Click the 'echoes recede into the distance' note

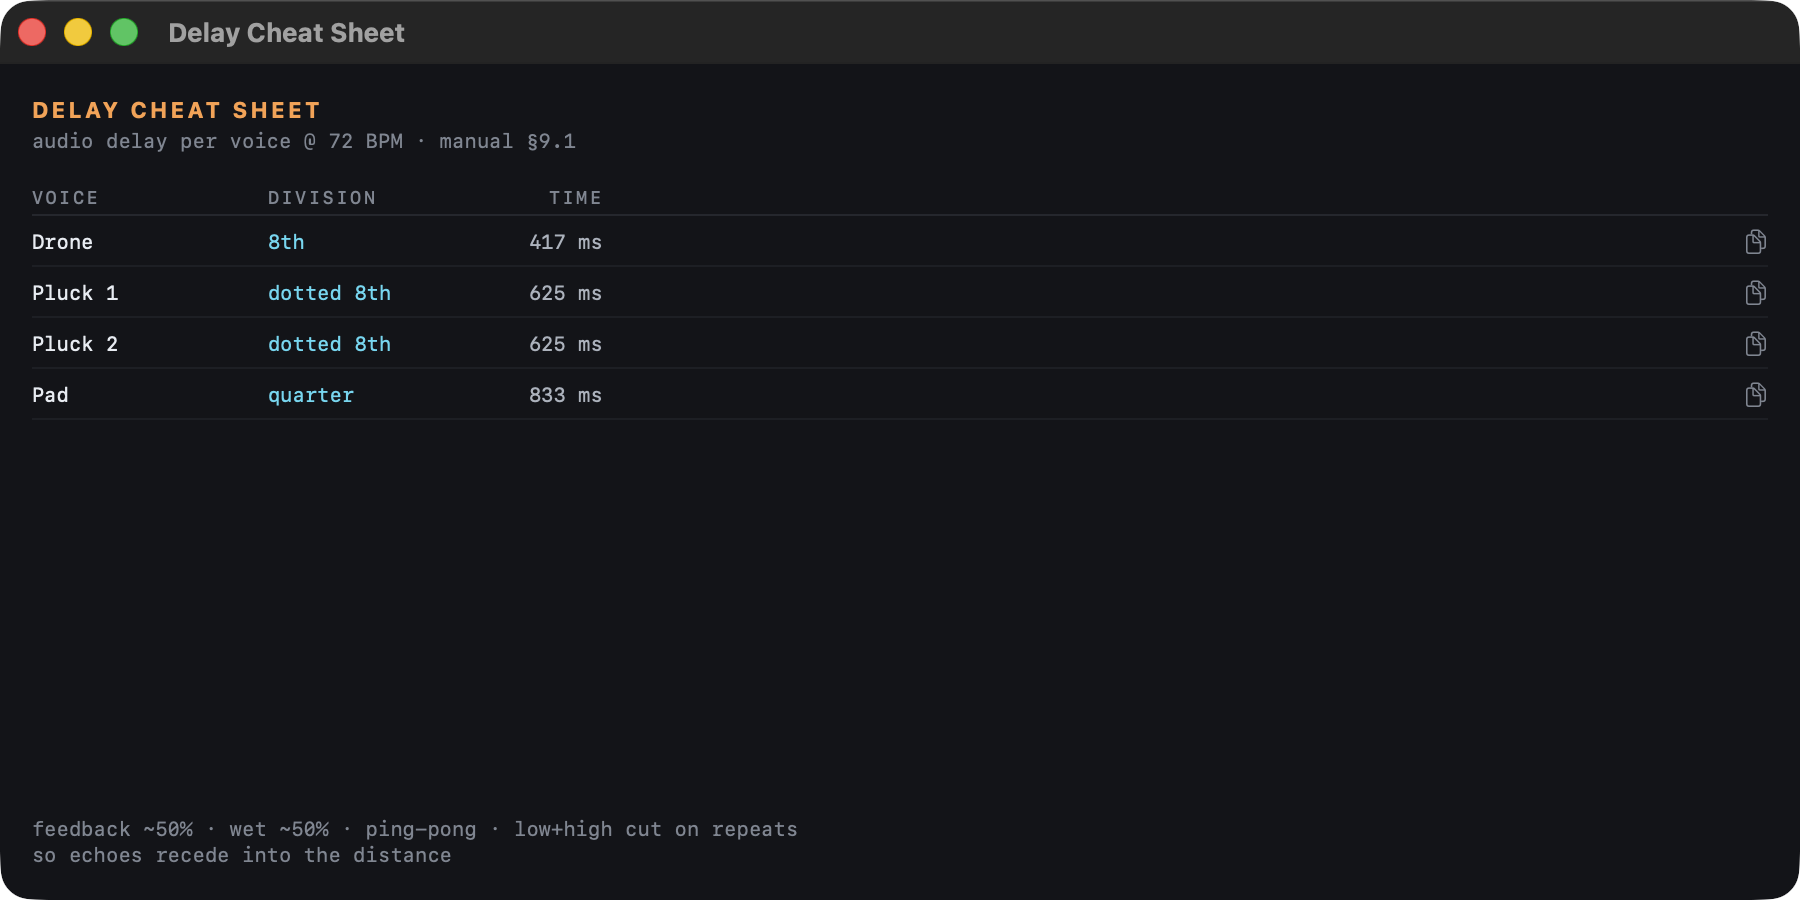tap(242, 855)
